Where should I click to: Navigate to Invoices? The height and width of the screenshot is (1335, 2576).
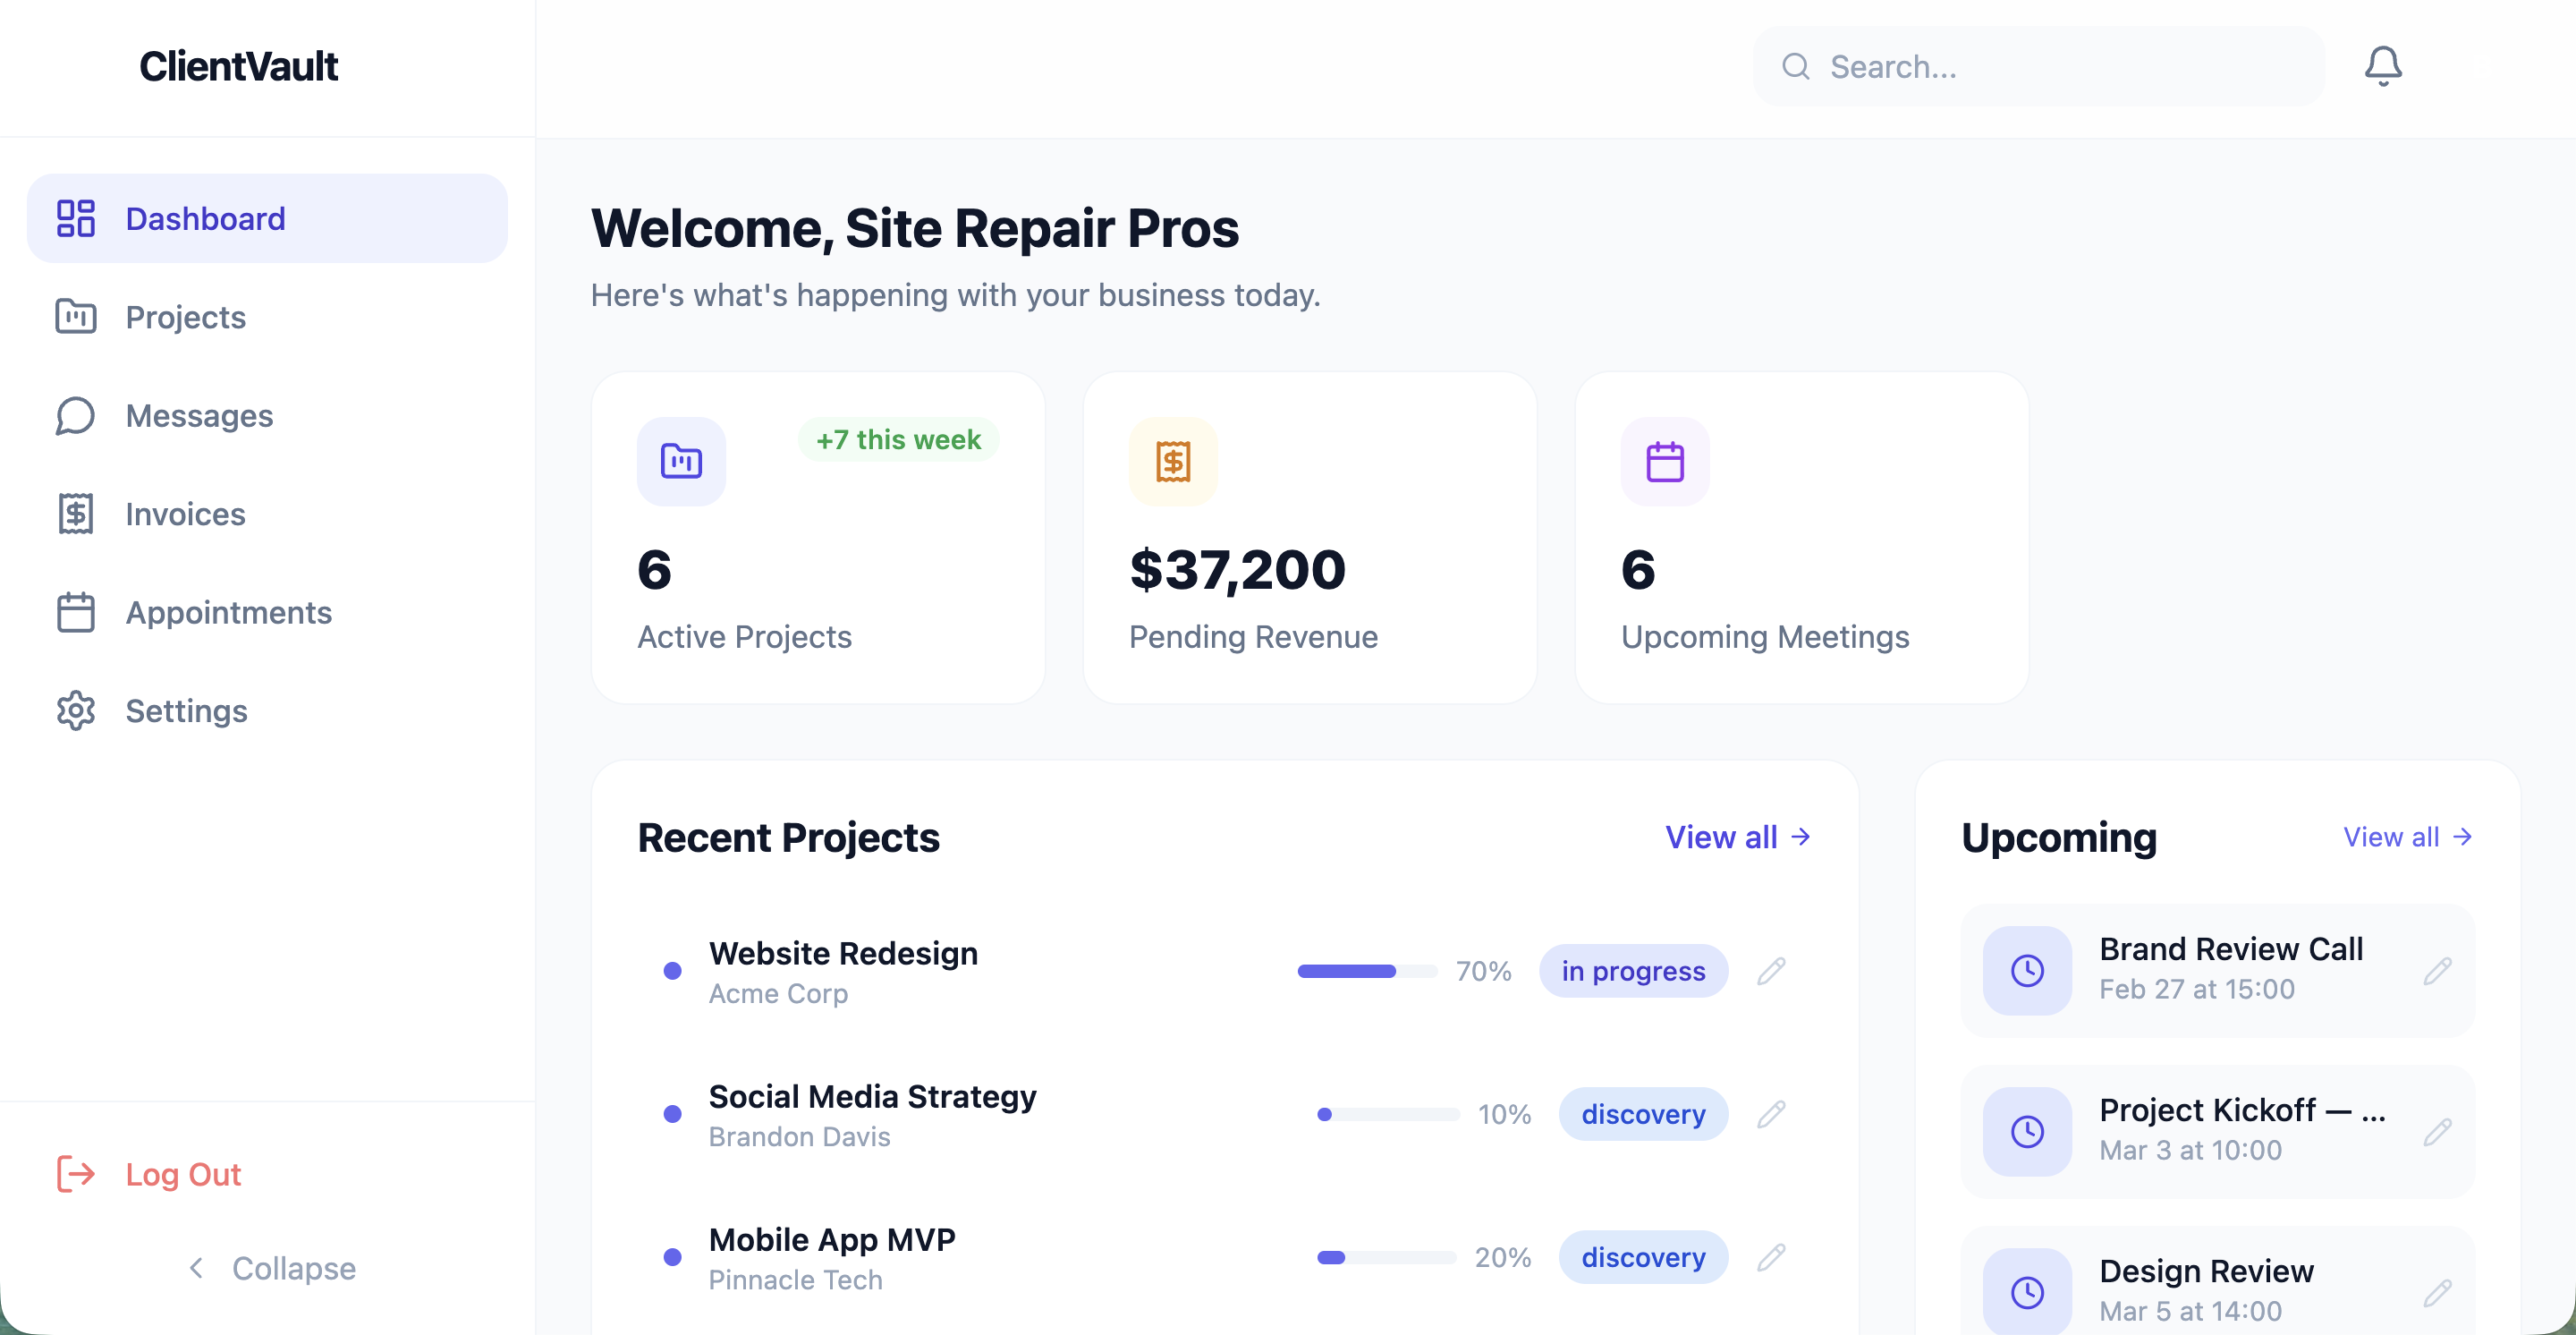(x=267, y=513)
